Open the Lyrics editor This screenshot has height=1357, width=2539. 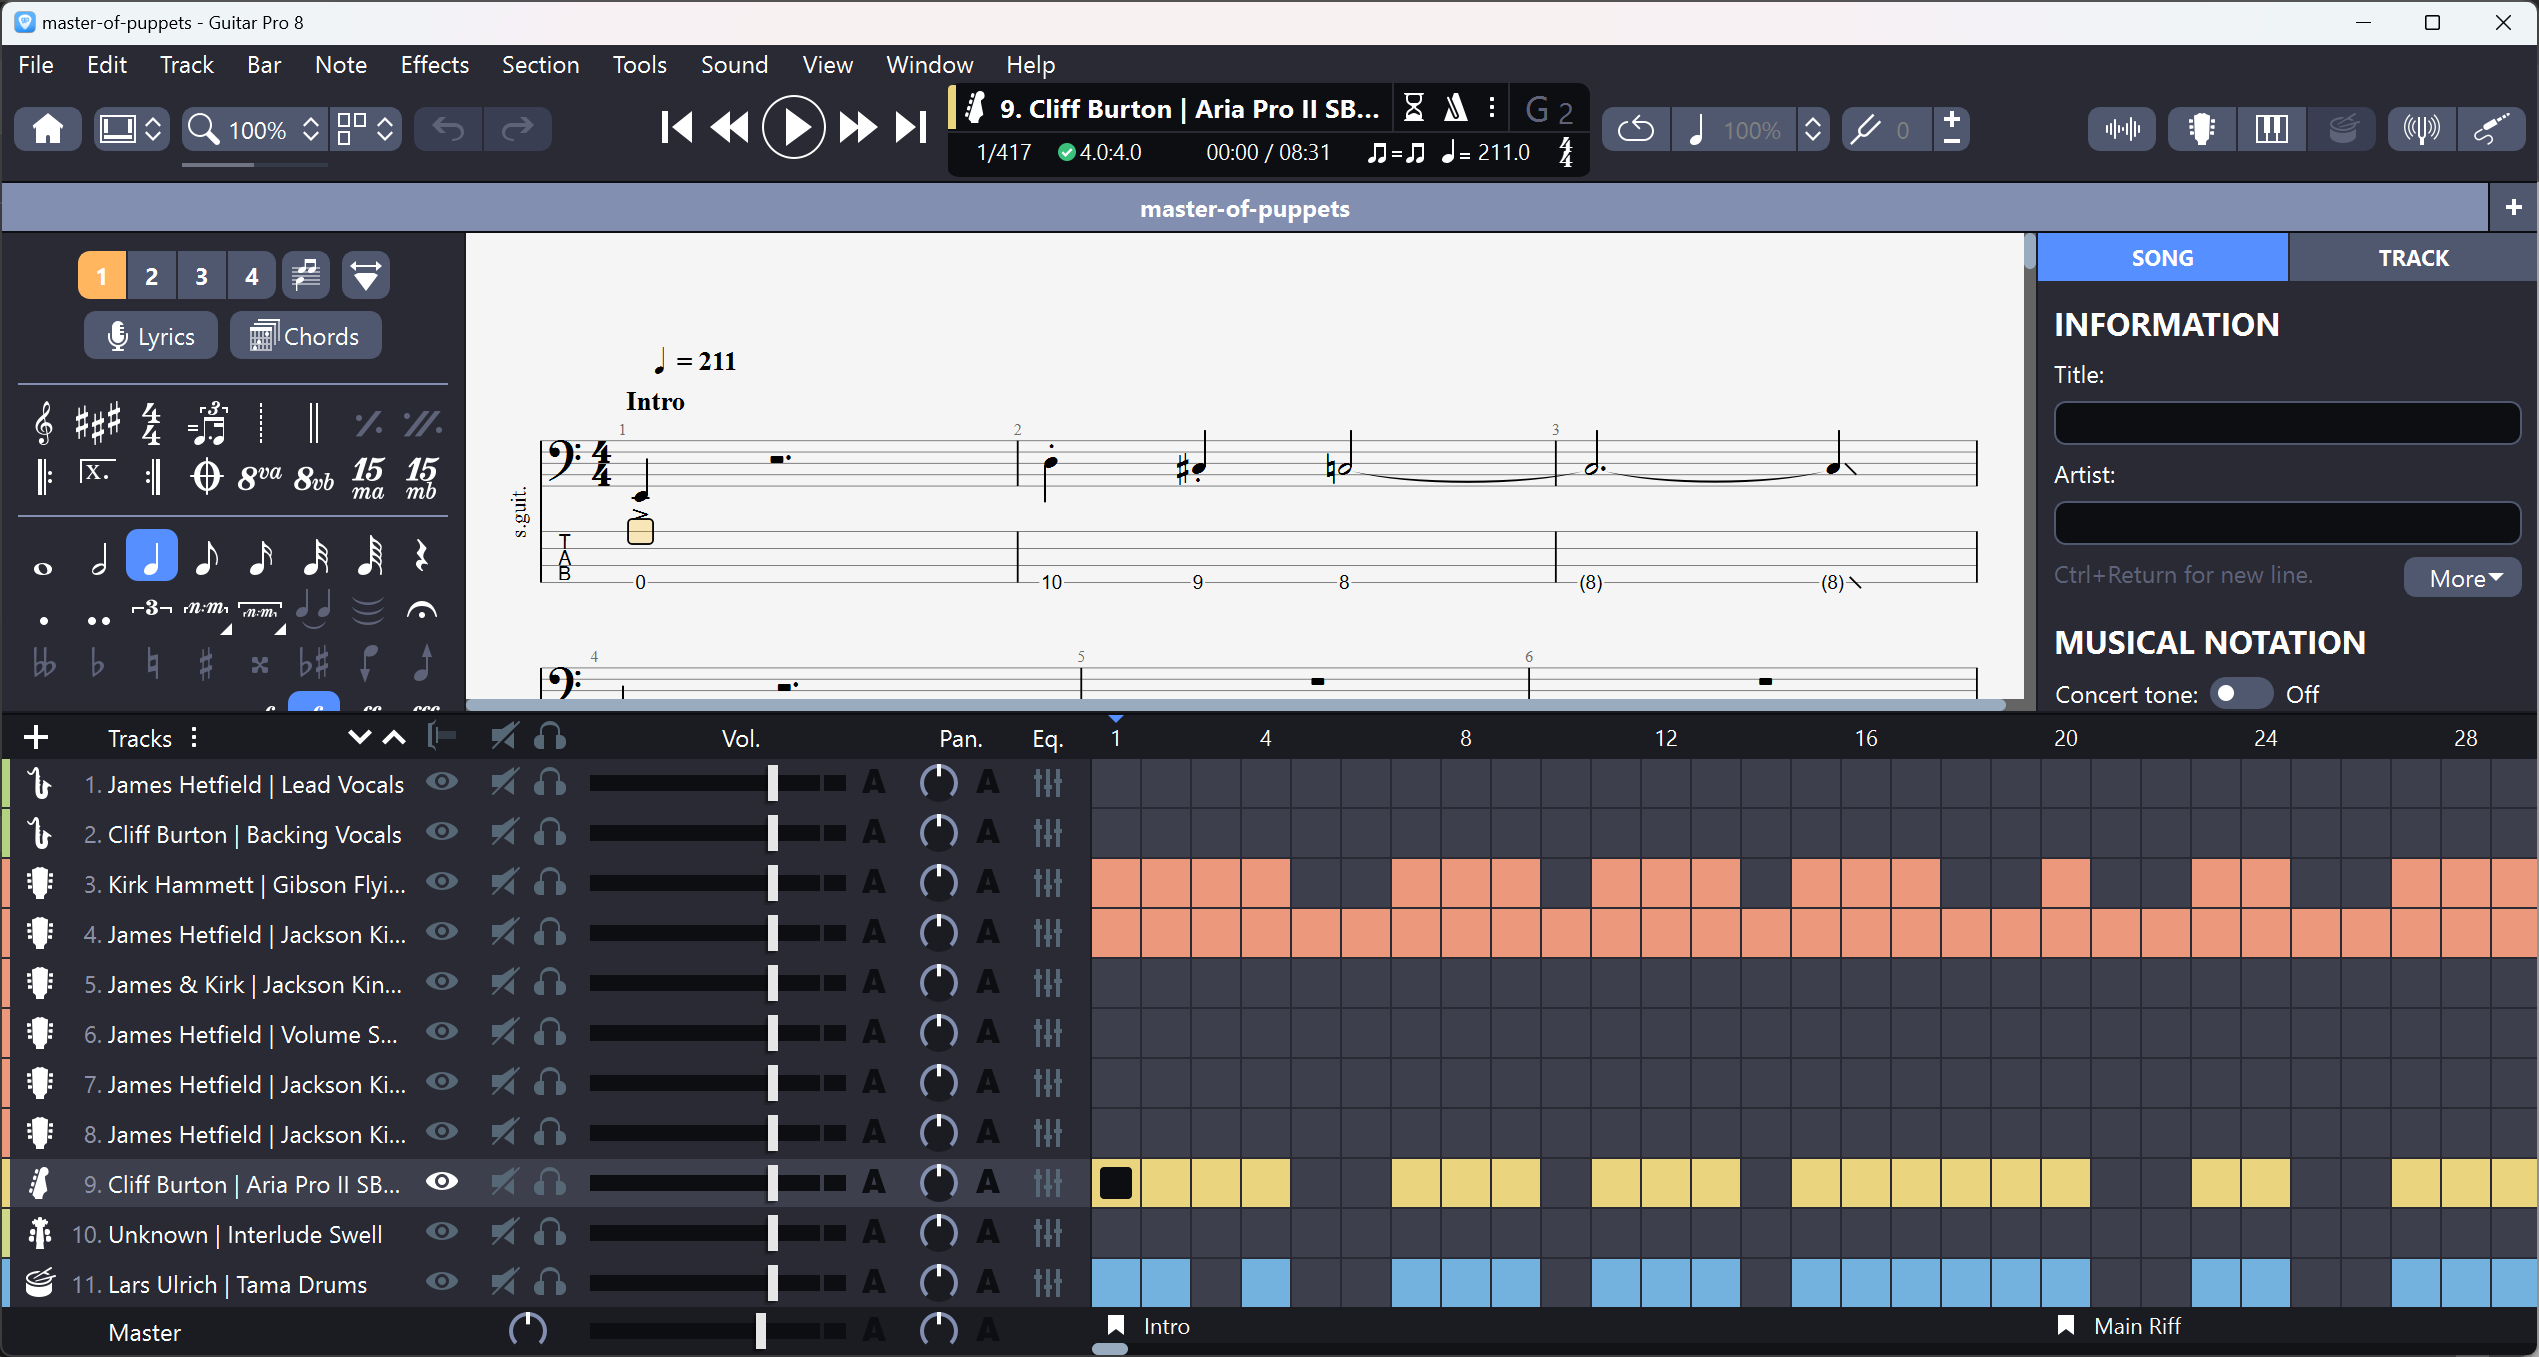pyautogui.click(x=151, y=336)
